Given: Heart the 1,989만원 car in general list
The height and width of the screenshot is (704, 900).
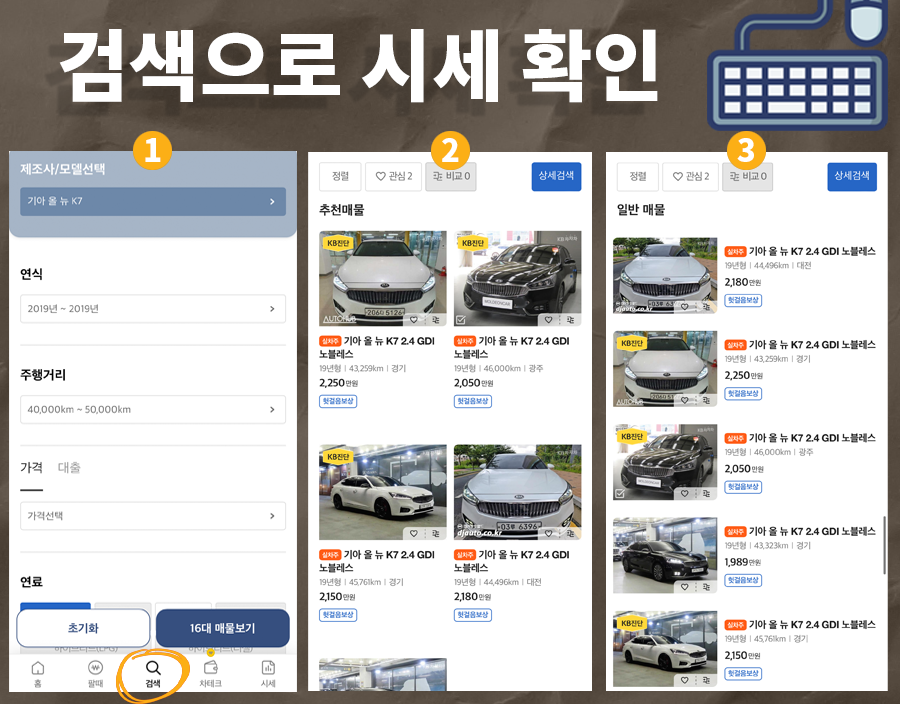Looking at the screenshot, I should coord(685,587).
